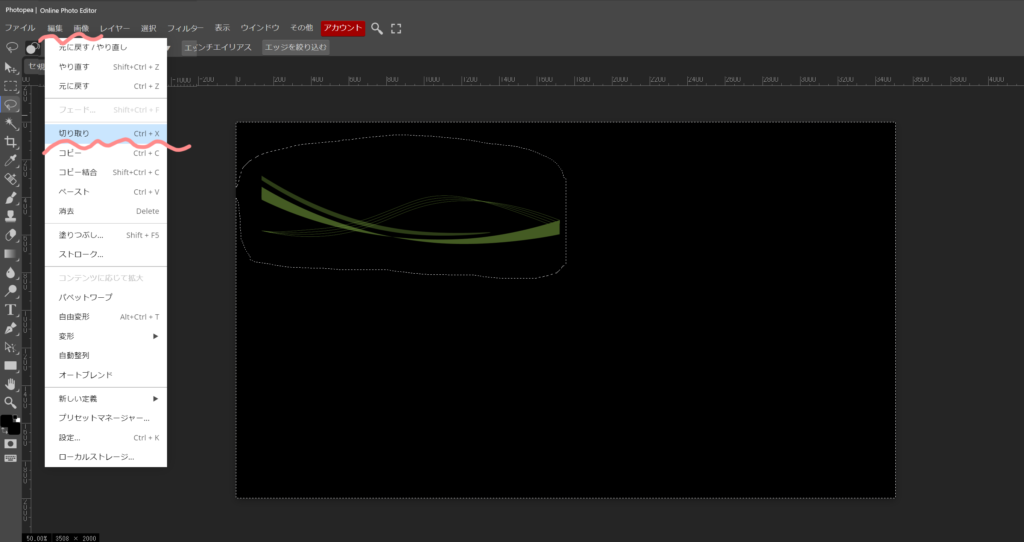Click the エッジを絞り込む button
1024x542 pixels.
(x=295, y=47)
